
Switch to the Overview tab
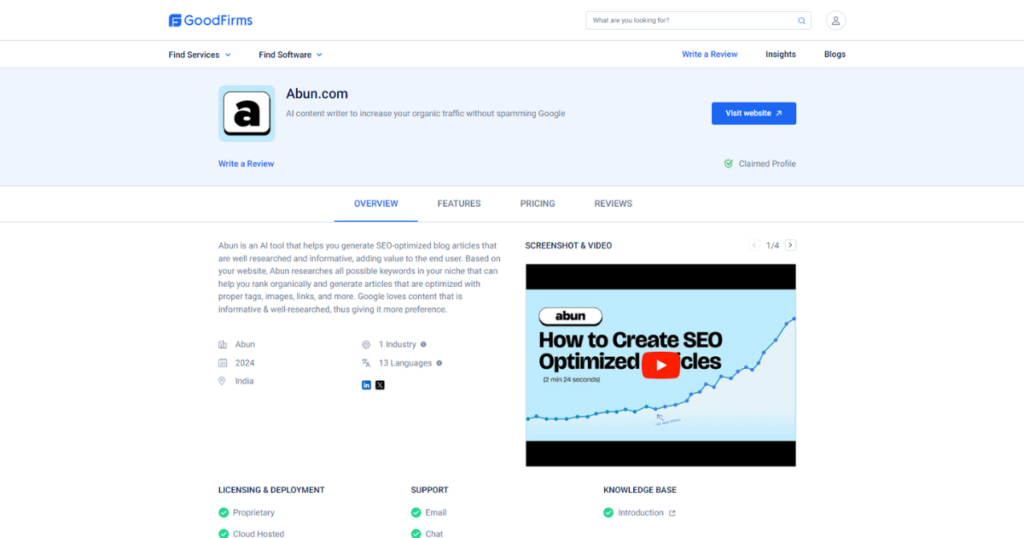(x=376, y=204)
